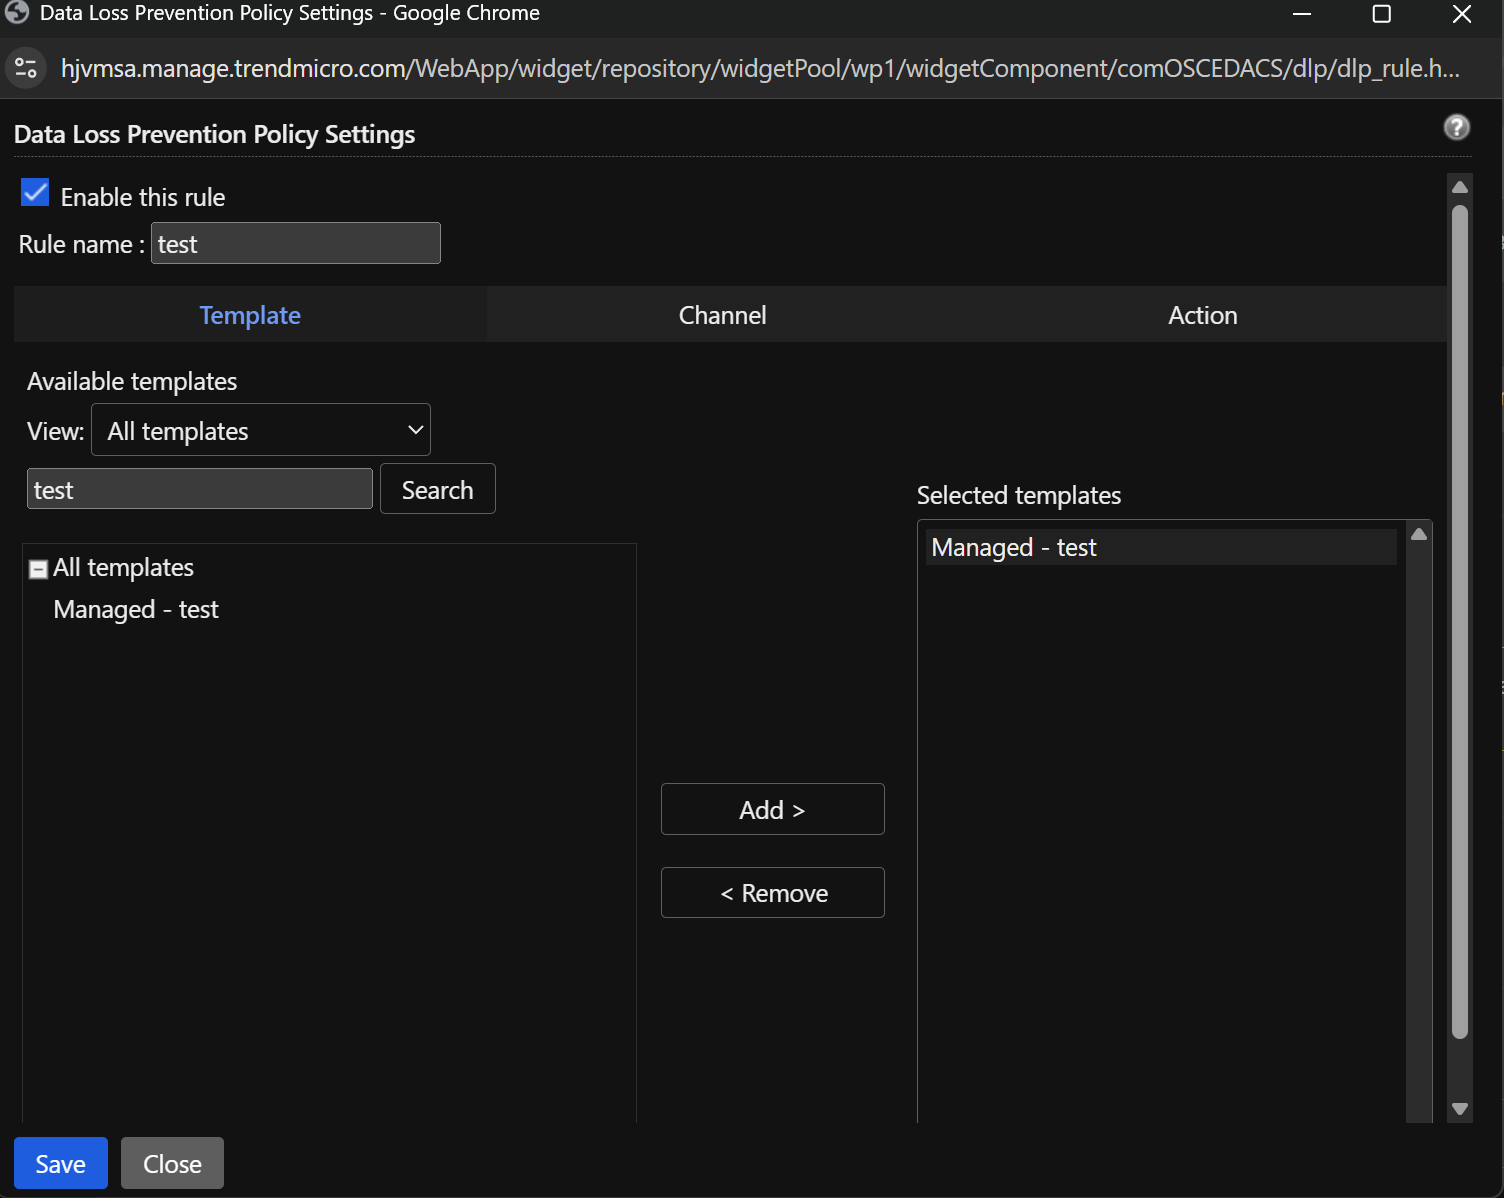Open the help question mark icon

tap(1456, 127)
